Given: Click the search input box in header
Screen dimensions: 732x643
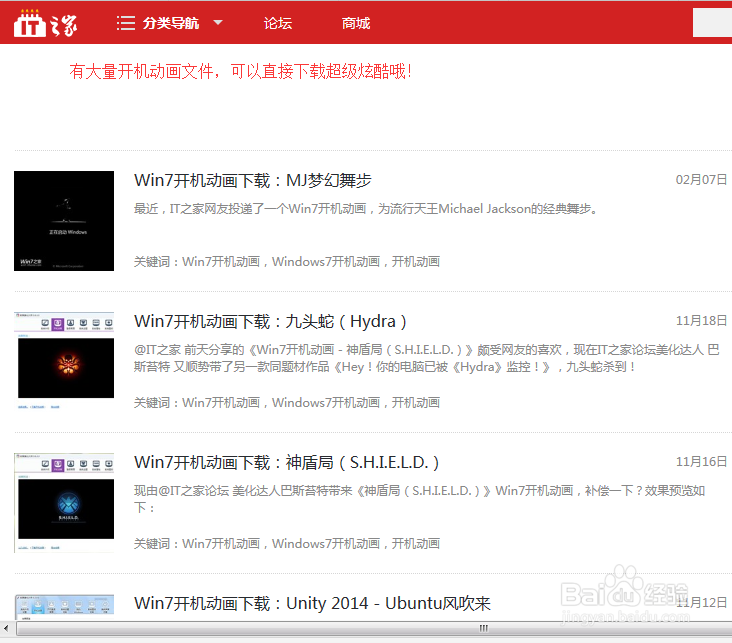Looking at the screenshot, I should pos(712,22).
